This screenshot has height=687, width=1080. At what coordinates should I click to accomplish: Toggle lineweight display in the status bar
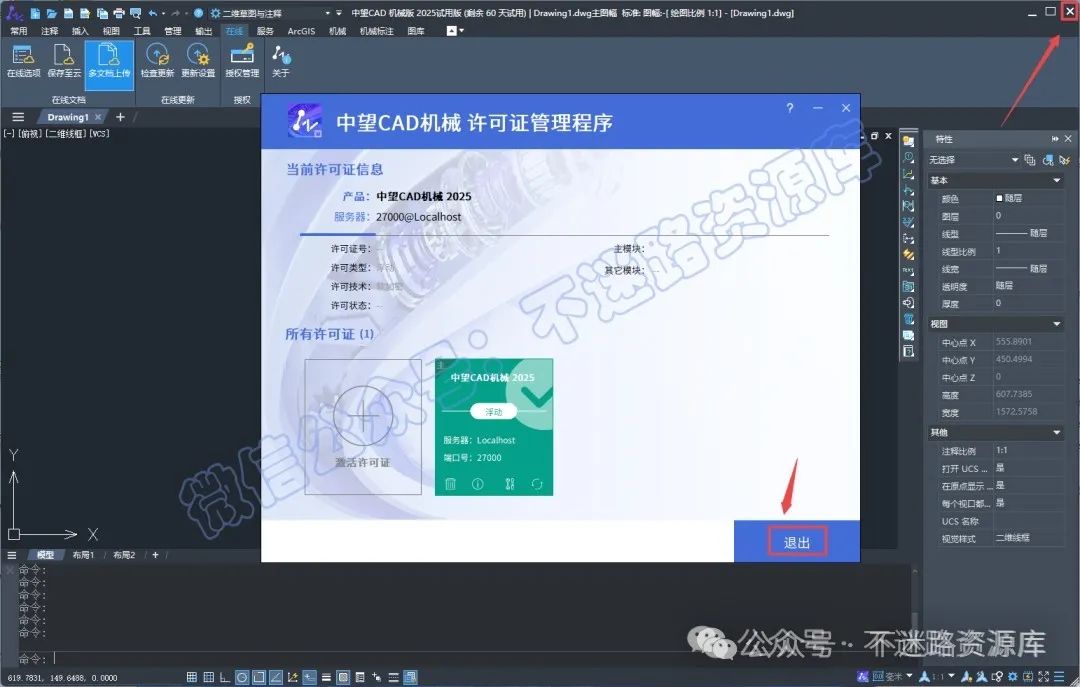pos(326,677)
